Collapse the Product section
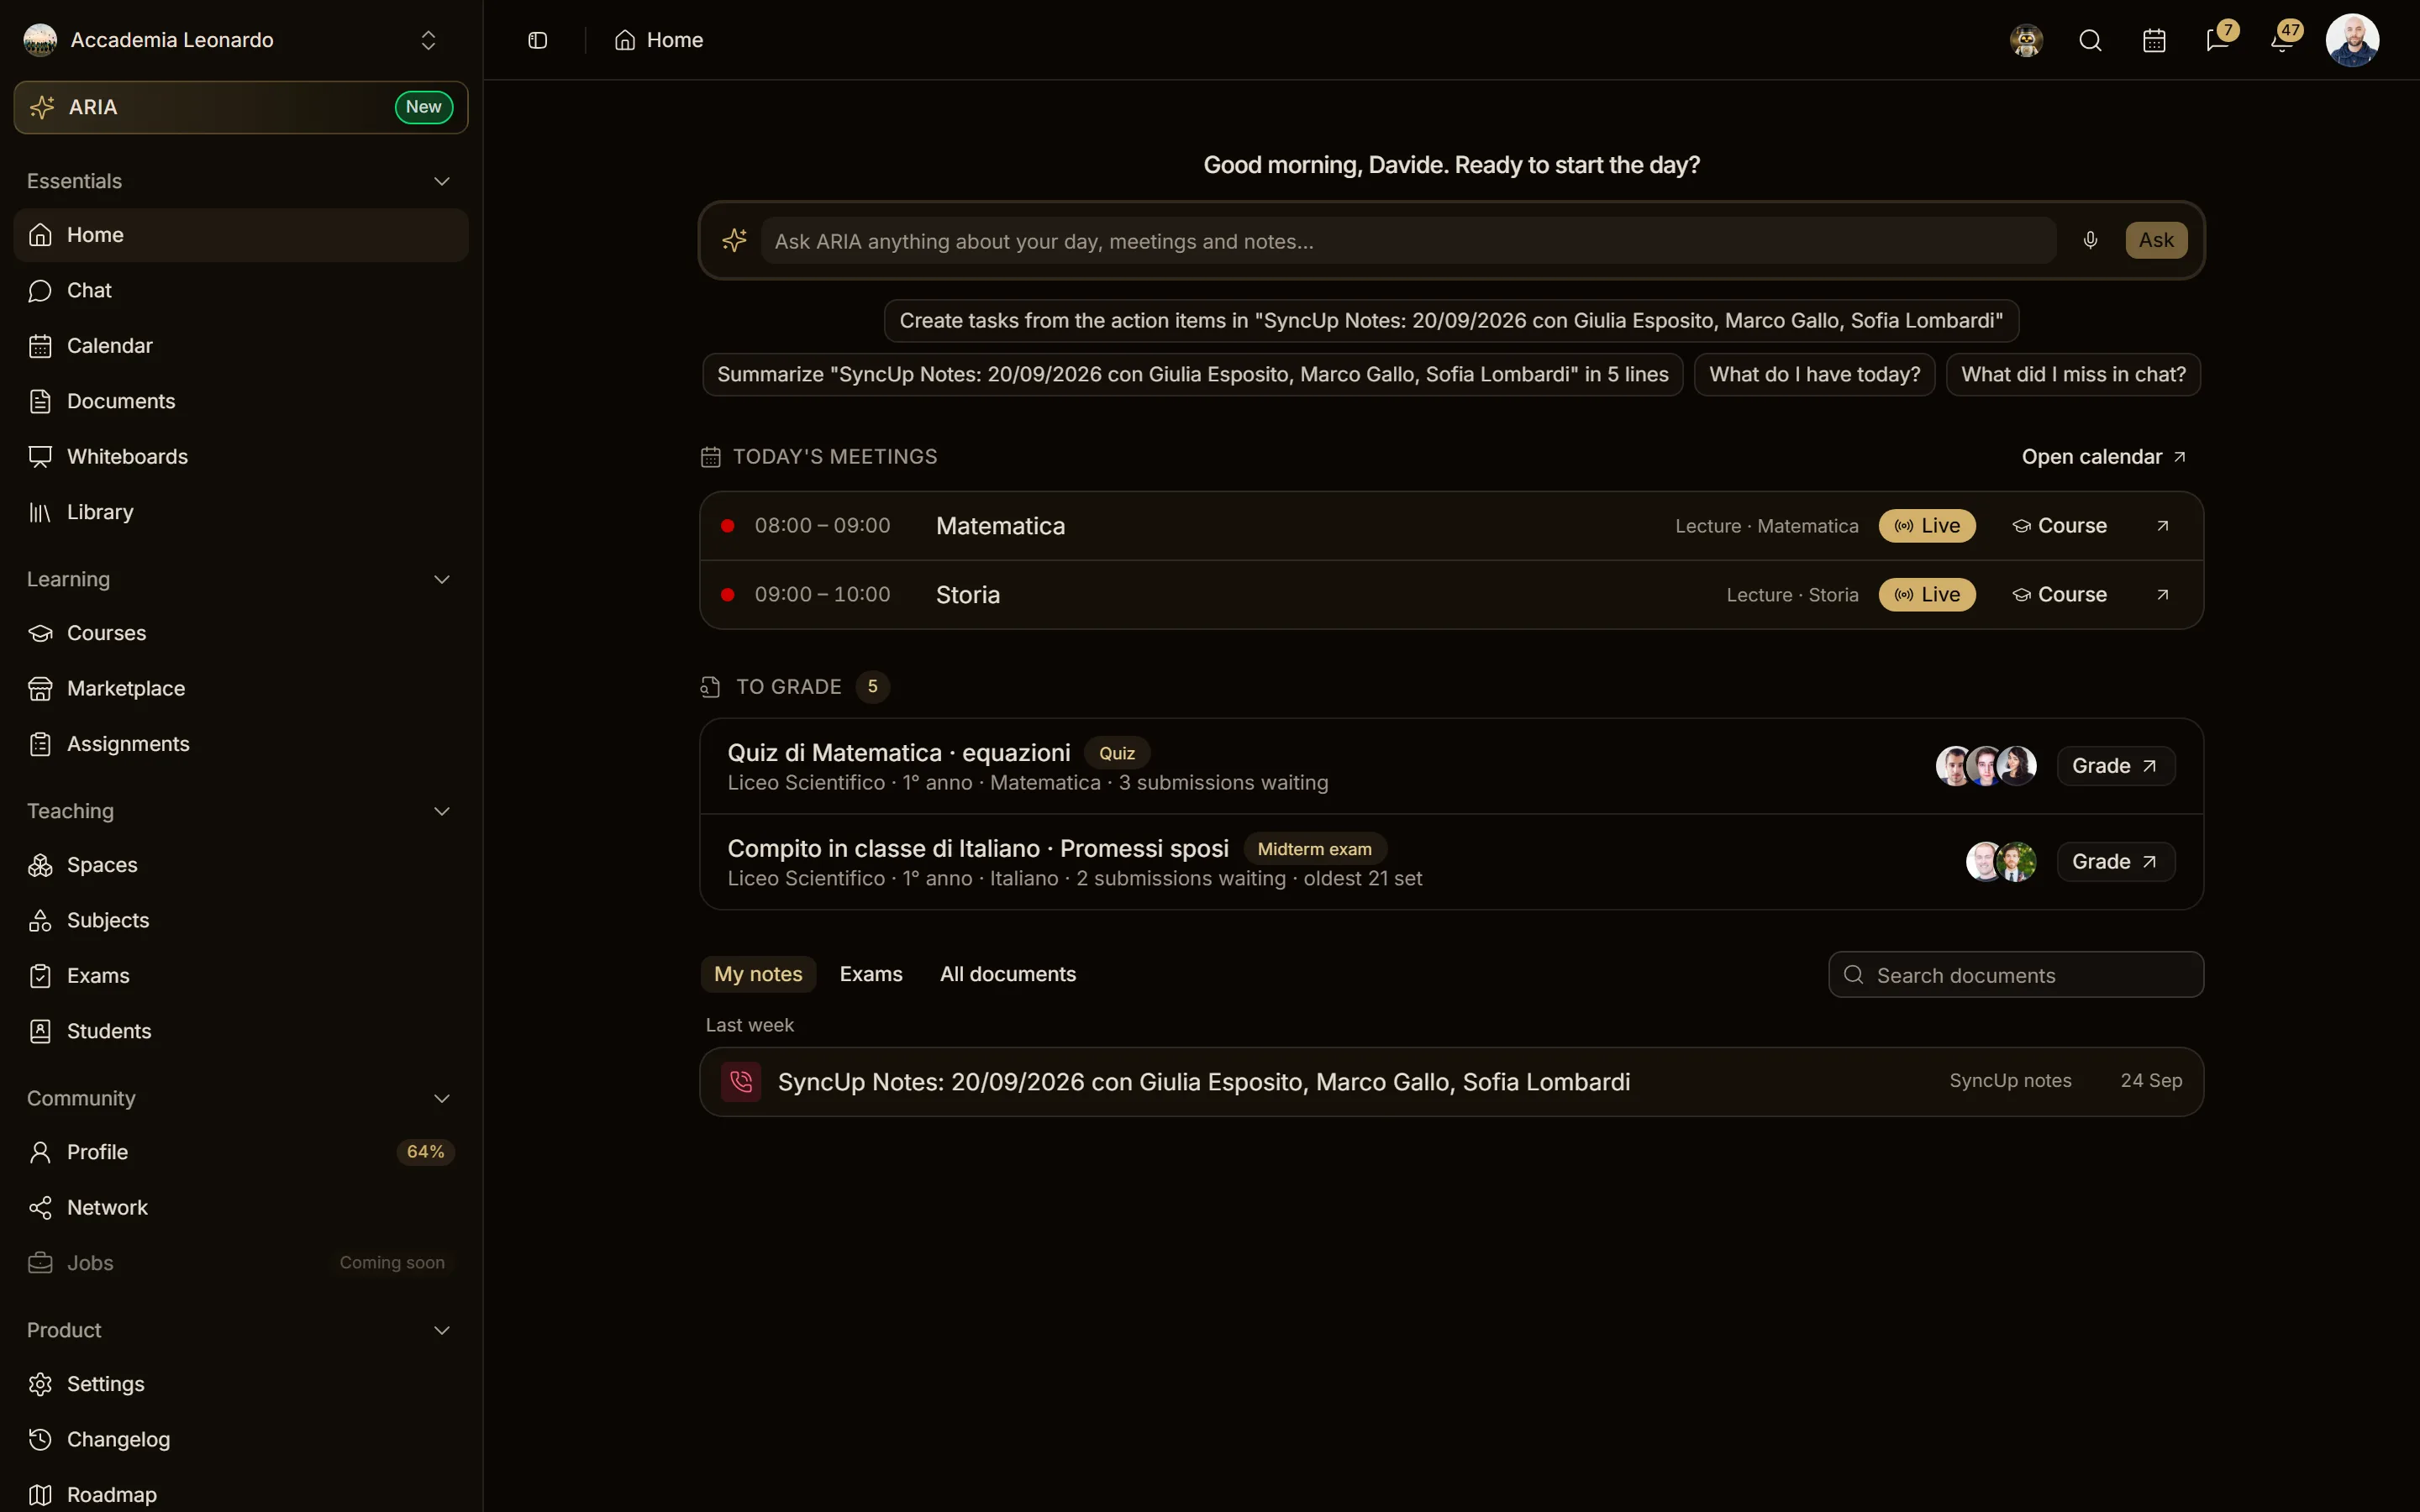Viewport: 2420px width, 1512px height. point(441,1330)
